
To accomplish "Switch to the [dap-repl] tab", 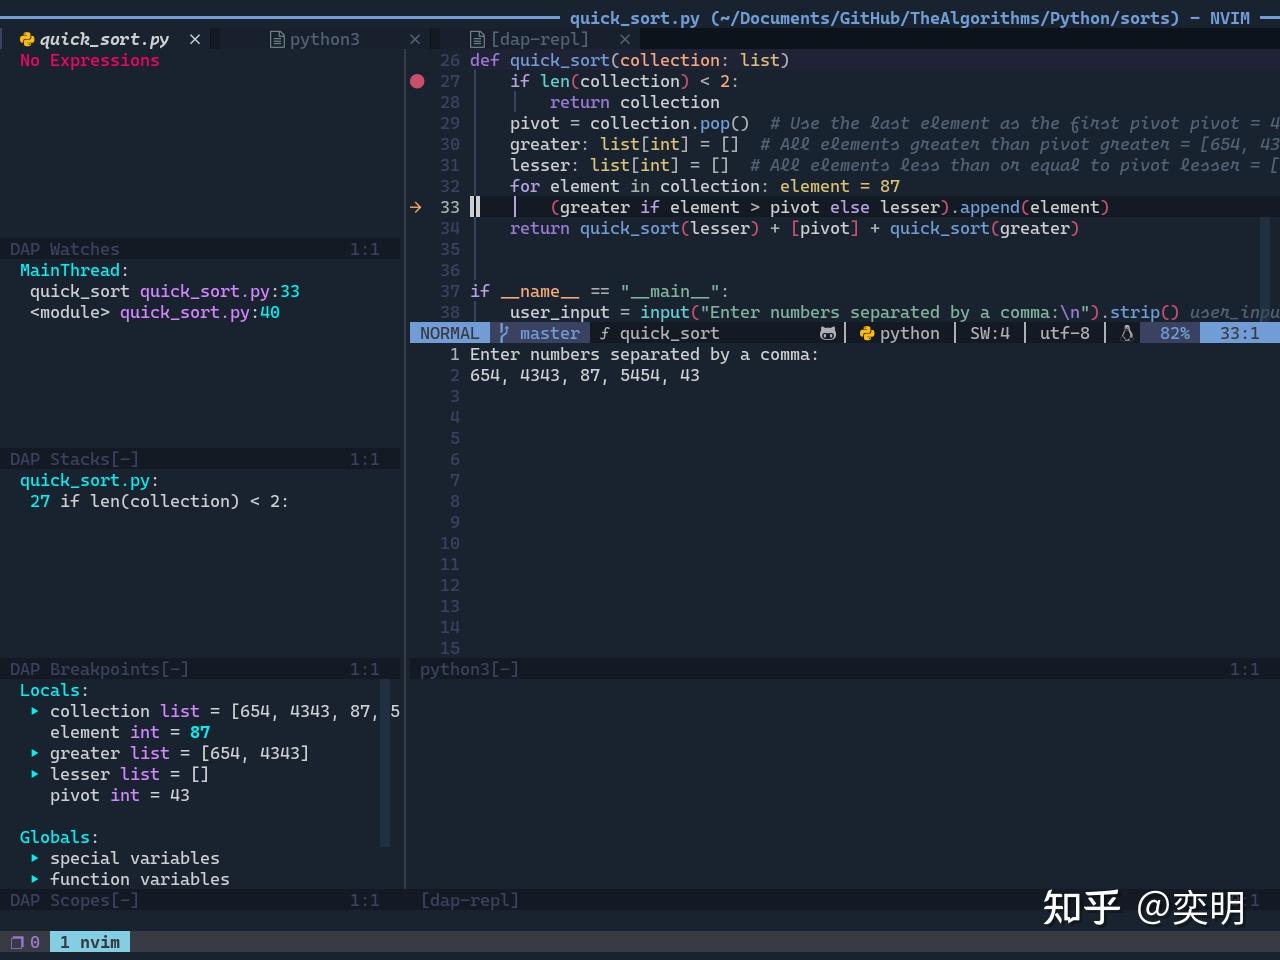I will click(x=540, y=39).
